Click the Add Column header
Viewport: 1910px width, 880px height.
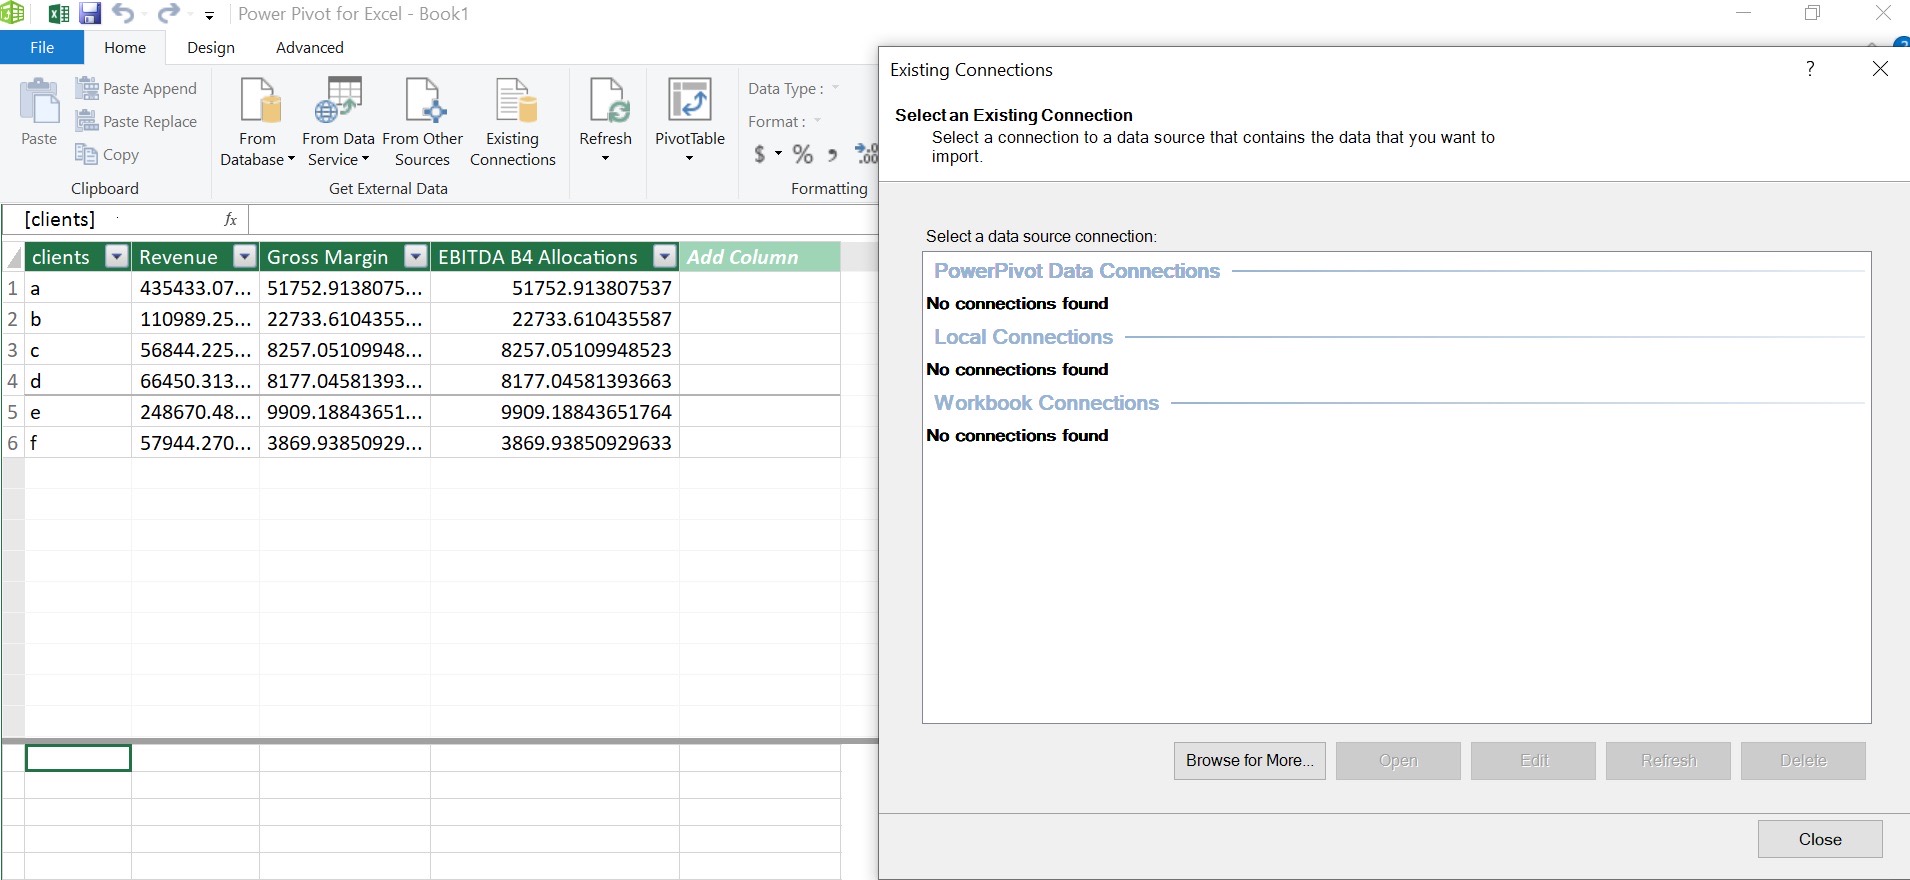pos(759,257)
